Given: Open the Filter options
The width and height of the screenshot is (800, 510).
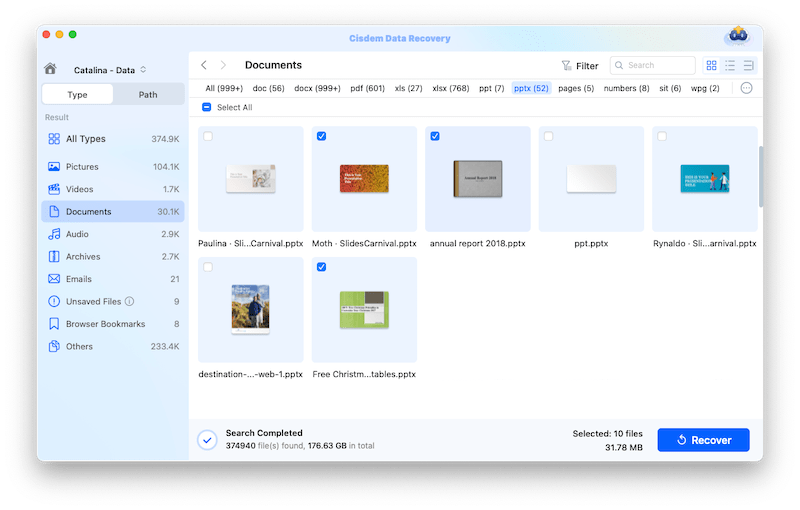Looking at the screenshot, I should point(580,66).
